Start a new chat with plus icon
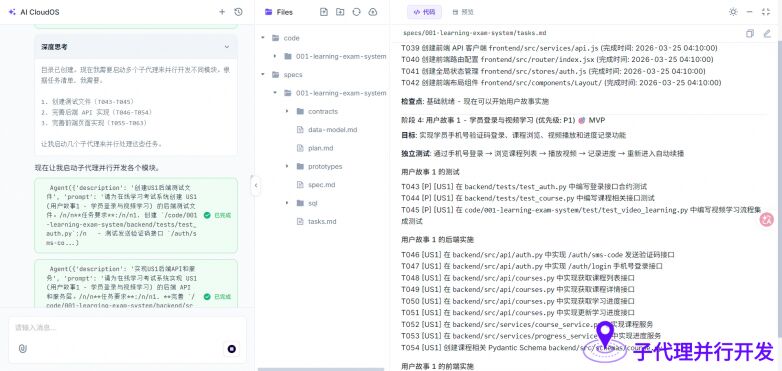The width and height of the screenshot is (782, 371). pos(222,12)
